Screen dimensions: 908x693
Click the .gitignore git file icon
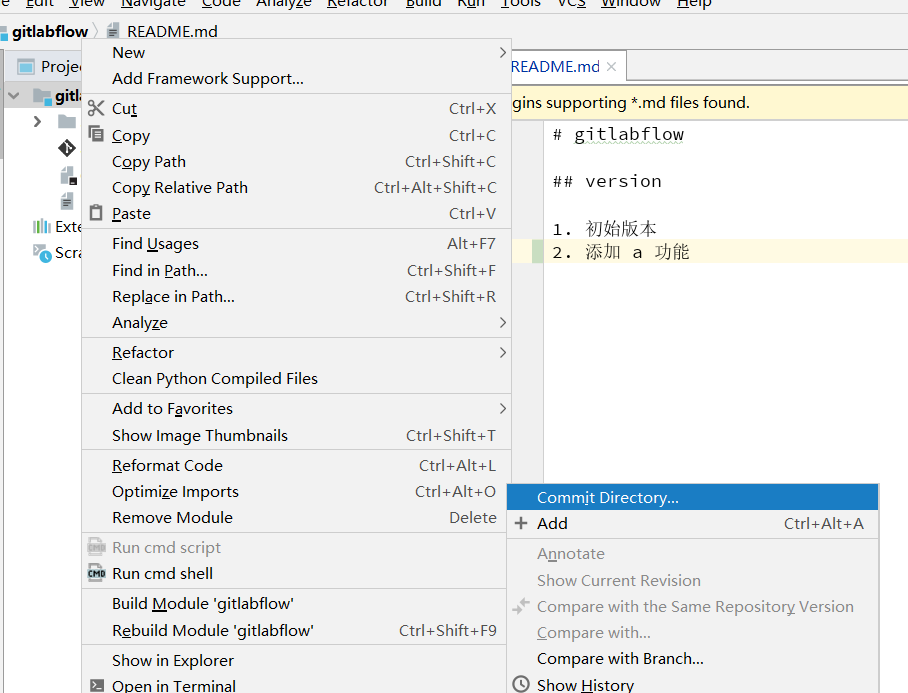67,148
